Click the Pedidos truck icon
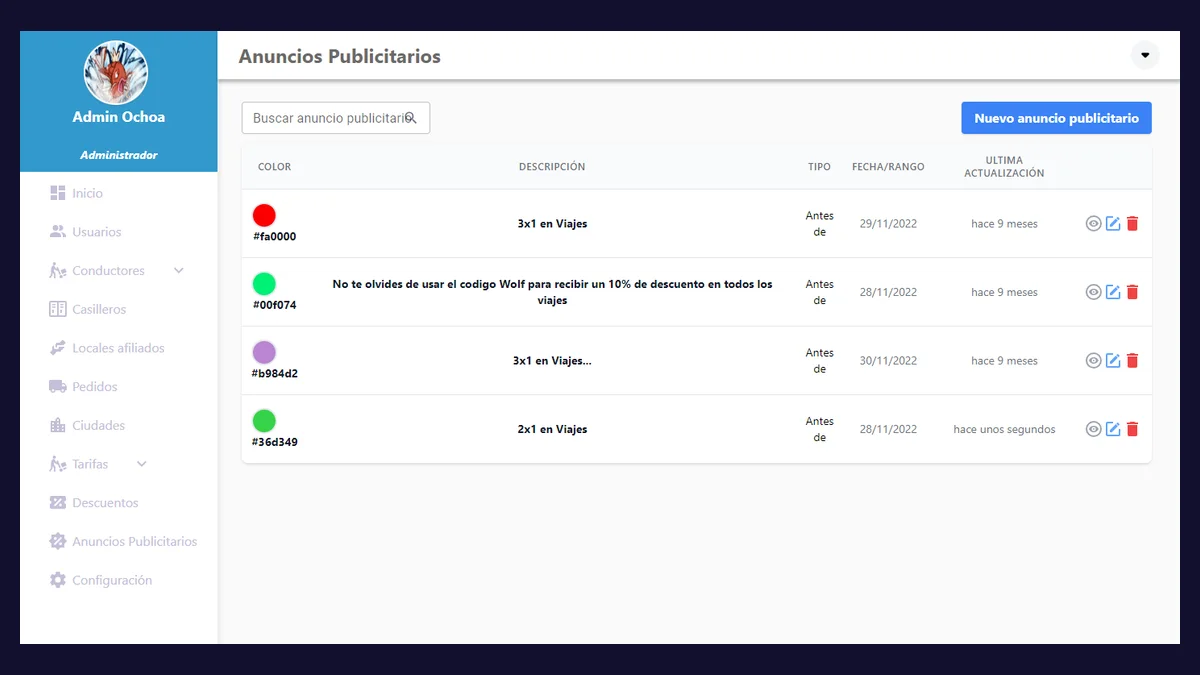 58,387
